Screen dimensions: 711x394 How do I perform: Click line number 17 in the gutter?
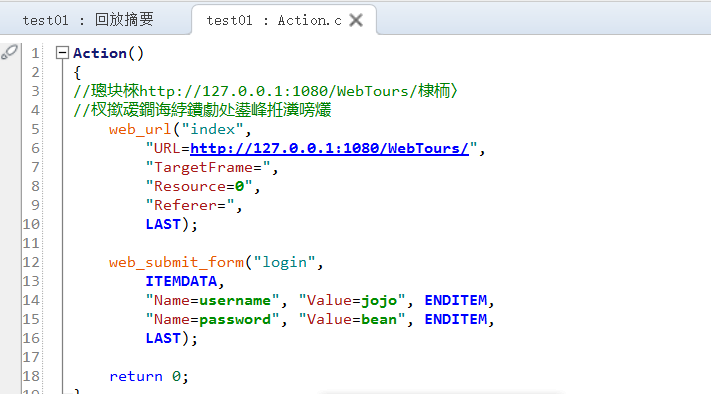coord(31,357)
